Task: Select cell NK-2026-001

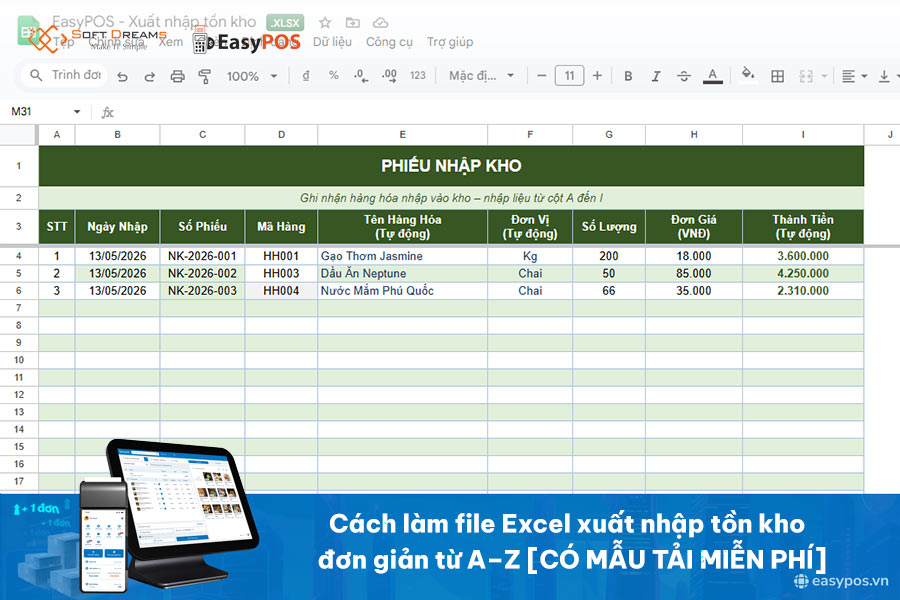Action: (x=202, y=256)
